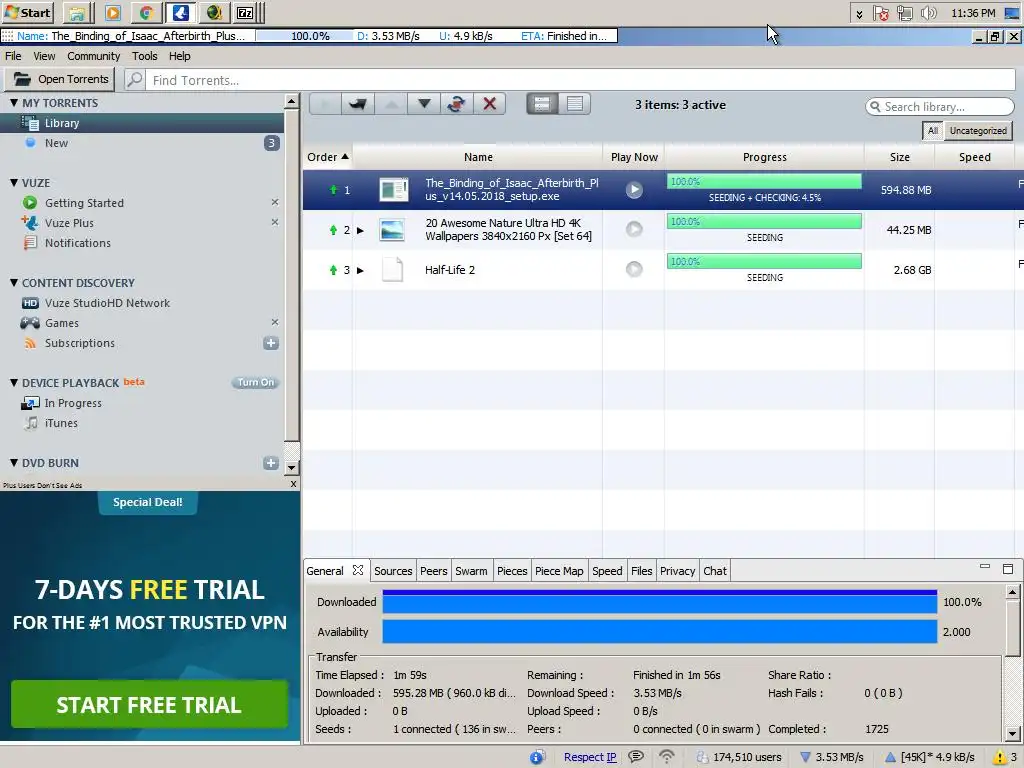Play the Half-Life 2 torrent now

pos(634,269)
